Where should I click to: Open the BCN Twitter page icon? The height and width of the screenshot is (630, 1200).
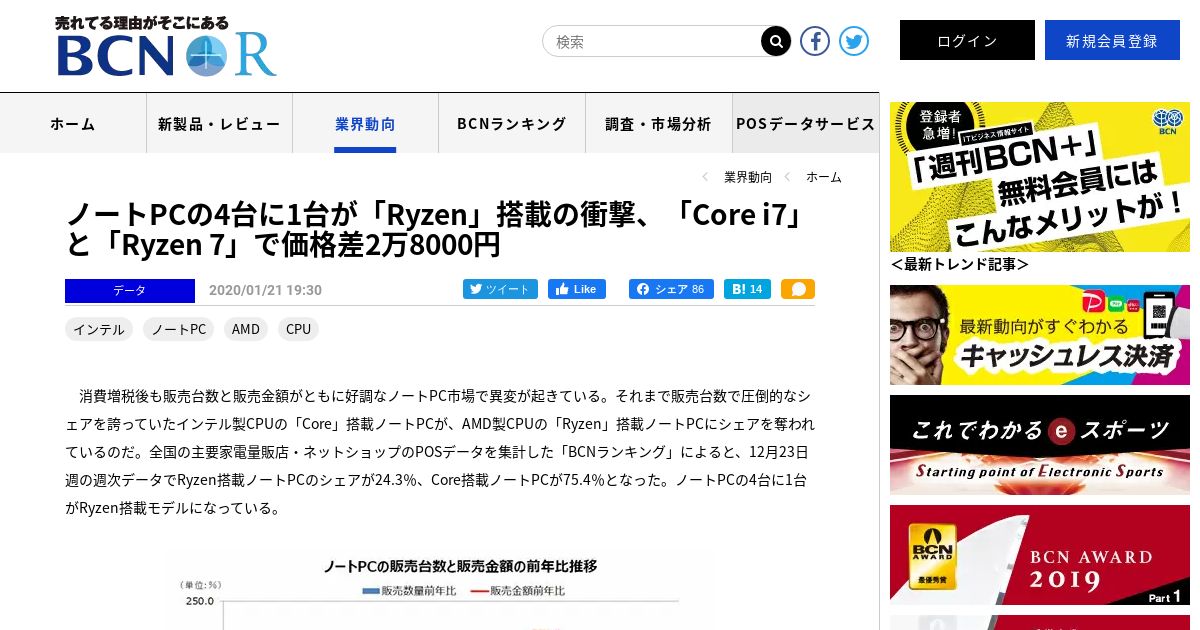click(854, 41)
